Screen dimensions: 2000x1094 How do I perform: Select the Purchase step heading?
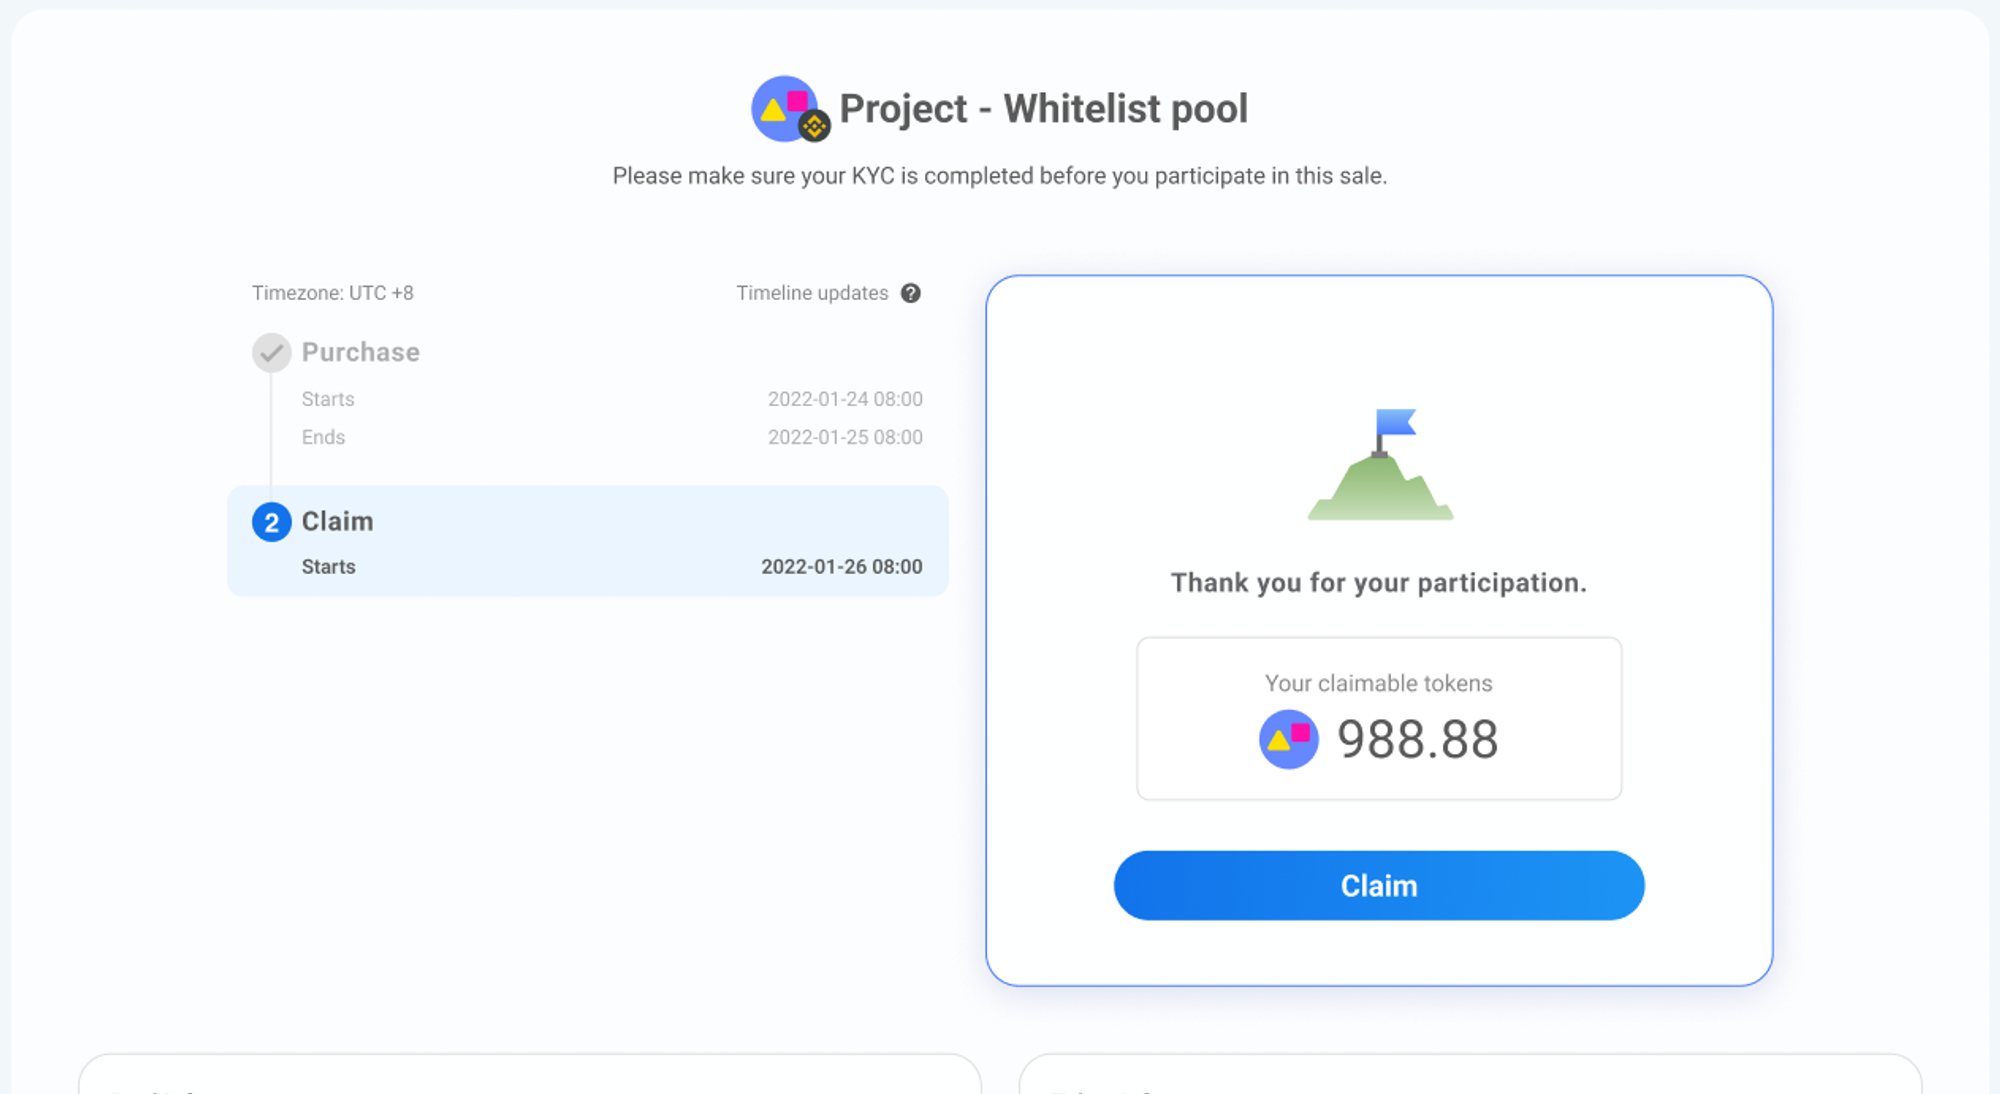click(361, 352)
